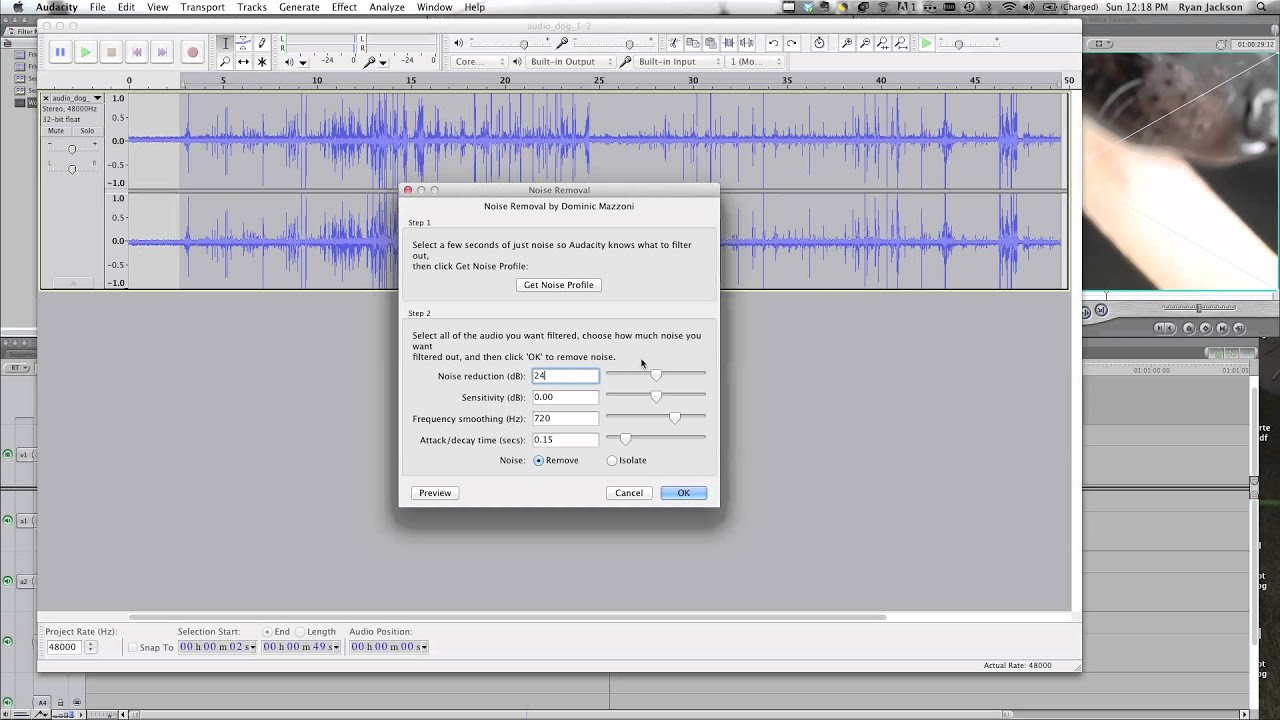This screenshot has width=1280, height=720.
Task: Select the Zoom (magnifier) tool
Action: 225,62
